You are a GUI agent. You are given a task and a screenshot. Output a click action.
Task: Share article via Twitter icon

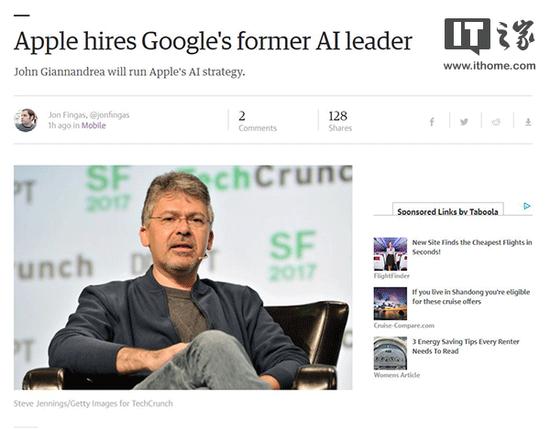464,122
